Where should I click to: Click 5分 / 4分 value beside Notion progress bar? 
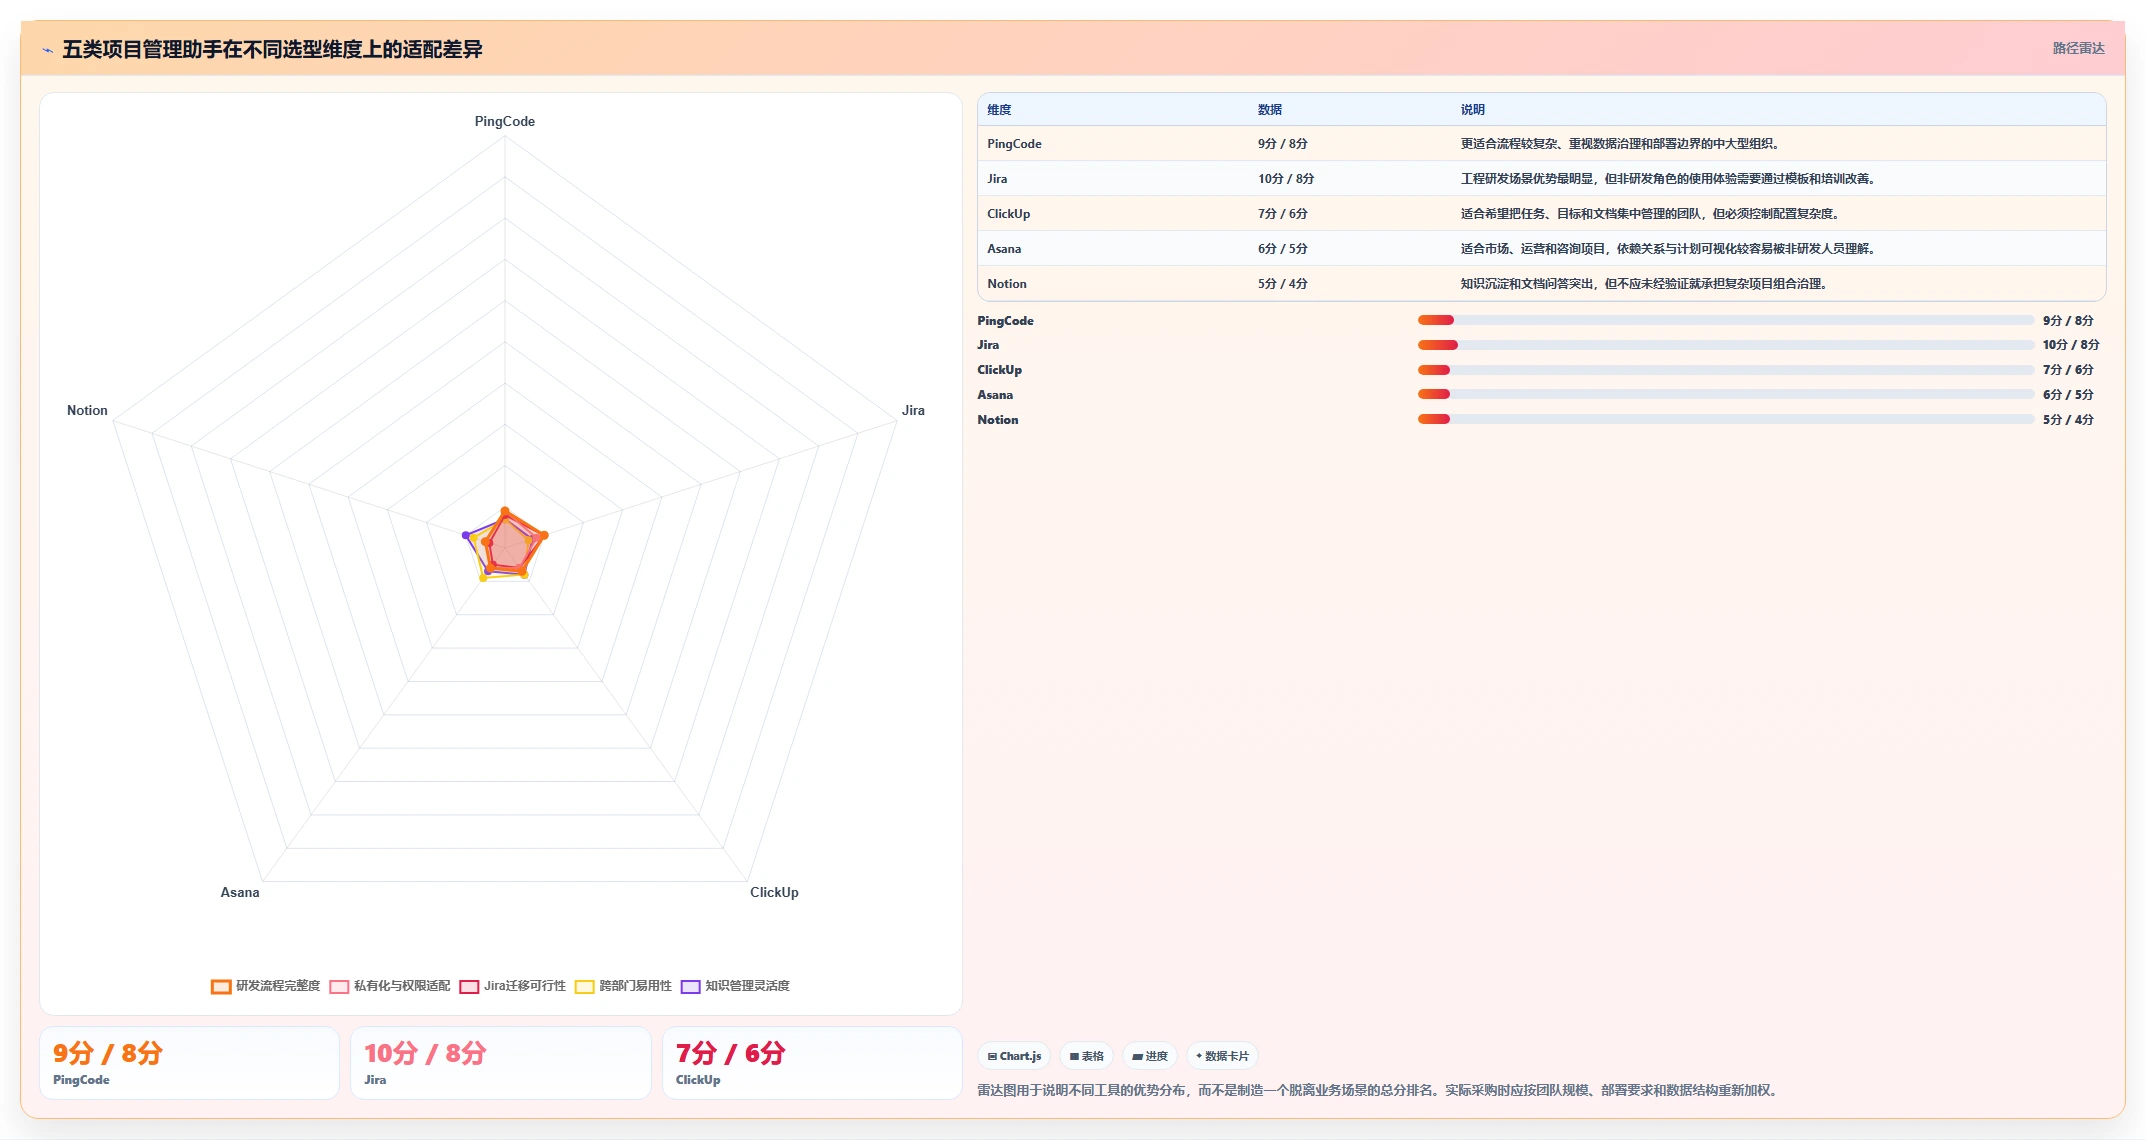pyautogui.click(x=2068, y=420)
